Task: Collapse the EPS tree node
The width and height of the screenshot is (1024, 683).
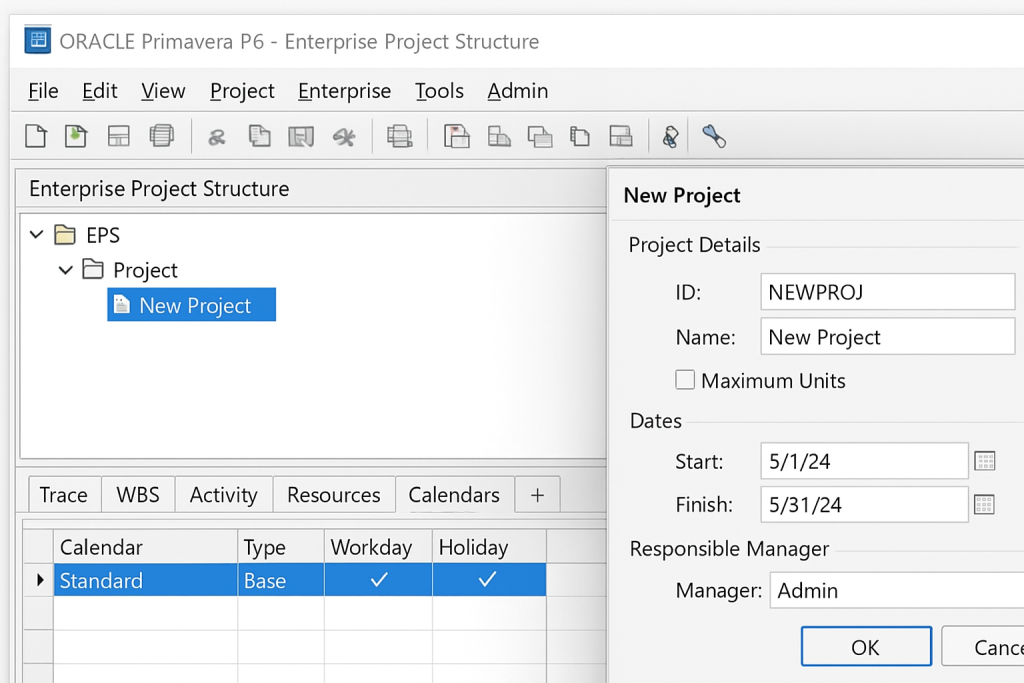Action: pyautogui.click(x=37, y=234)
